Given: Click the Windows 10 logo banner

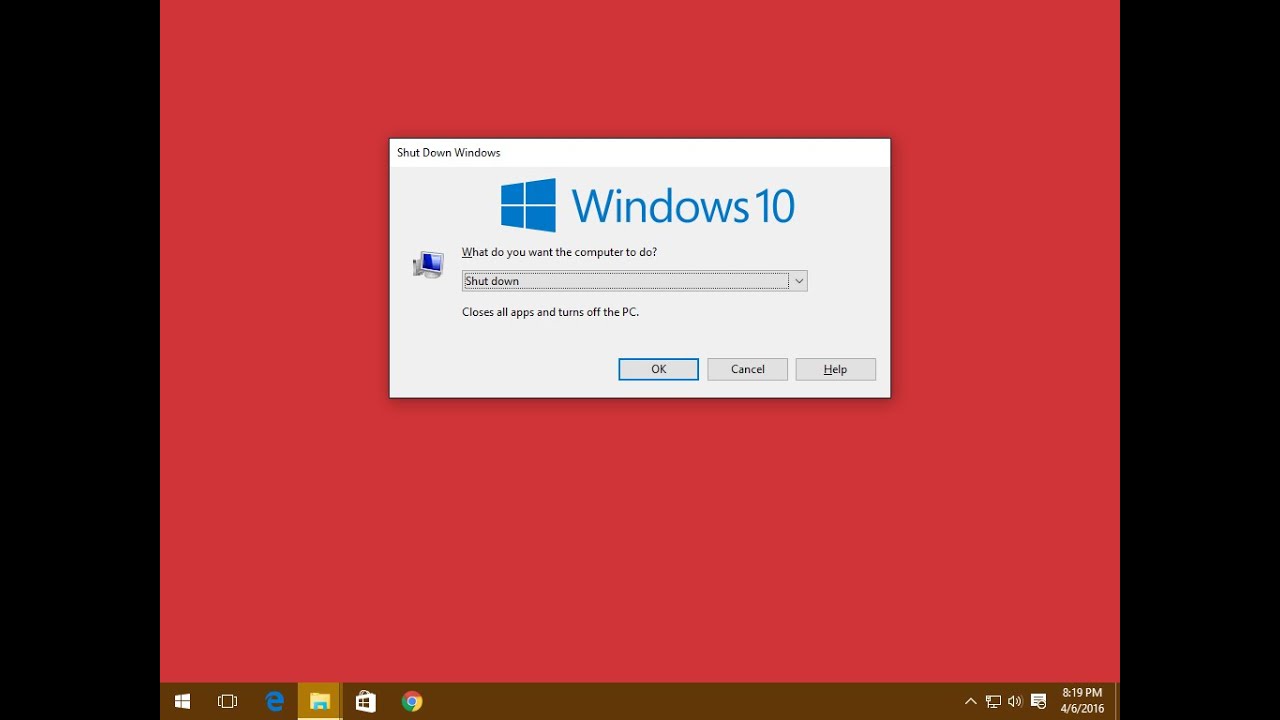Looking at the screenshot, I should tap(647, 206).
